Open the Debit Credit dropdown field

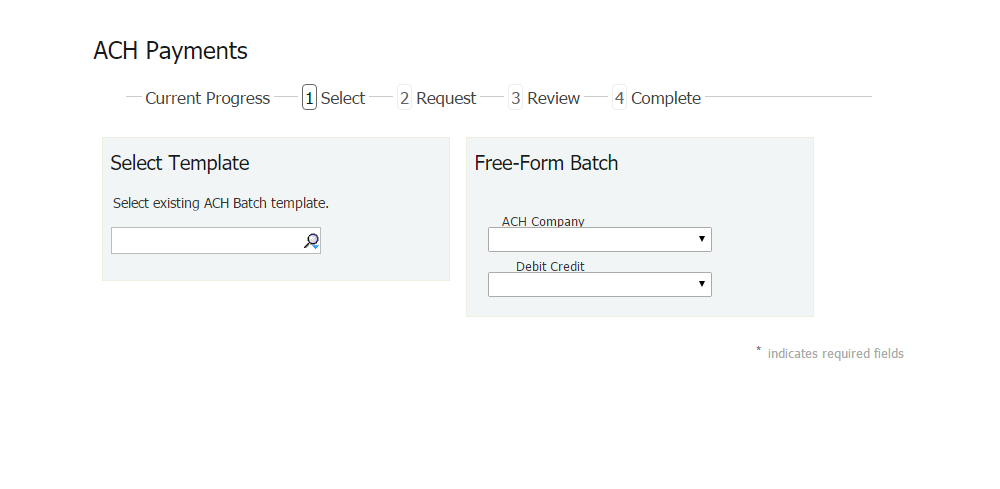[590, 285]
